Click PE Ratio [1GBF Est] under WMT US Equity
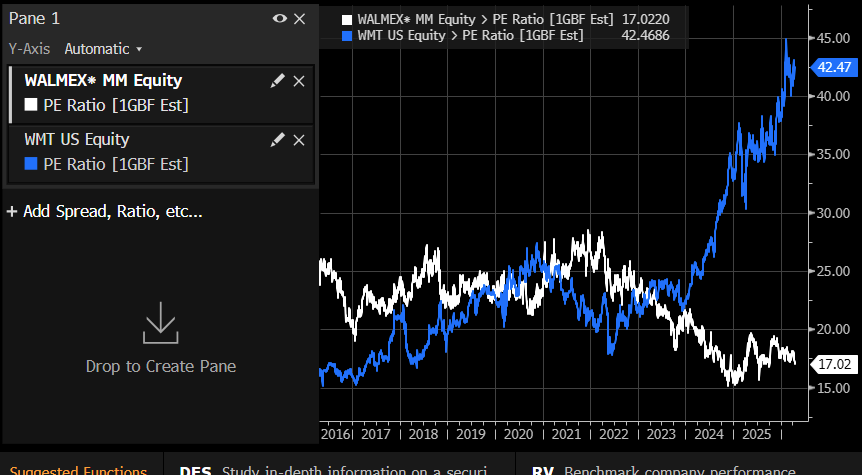 pos(116,164)
